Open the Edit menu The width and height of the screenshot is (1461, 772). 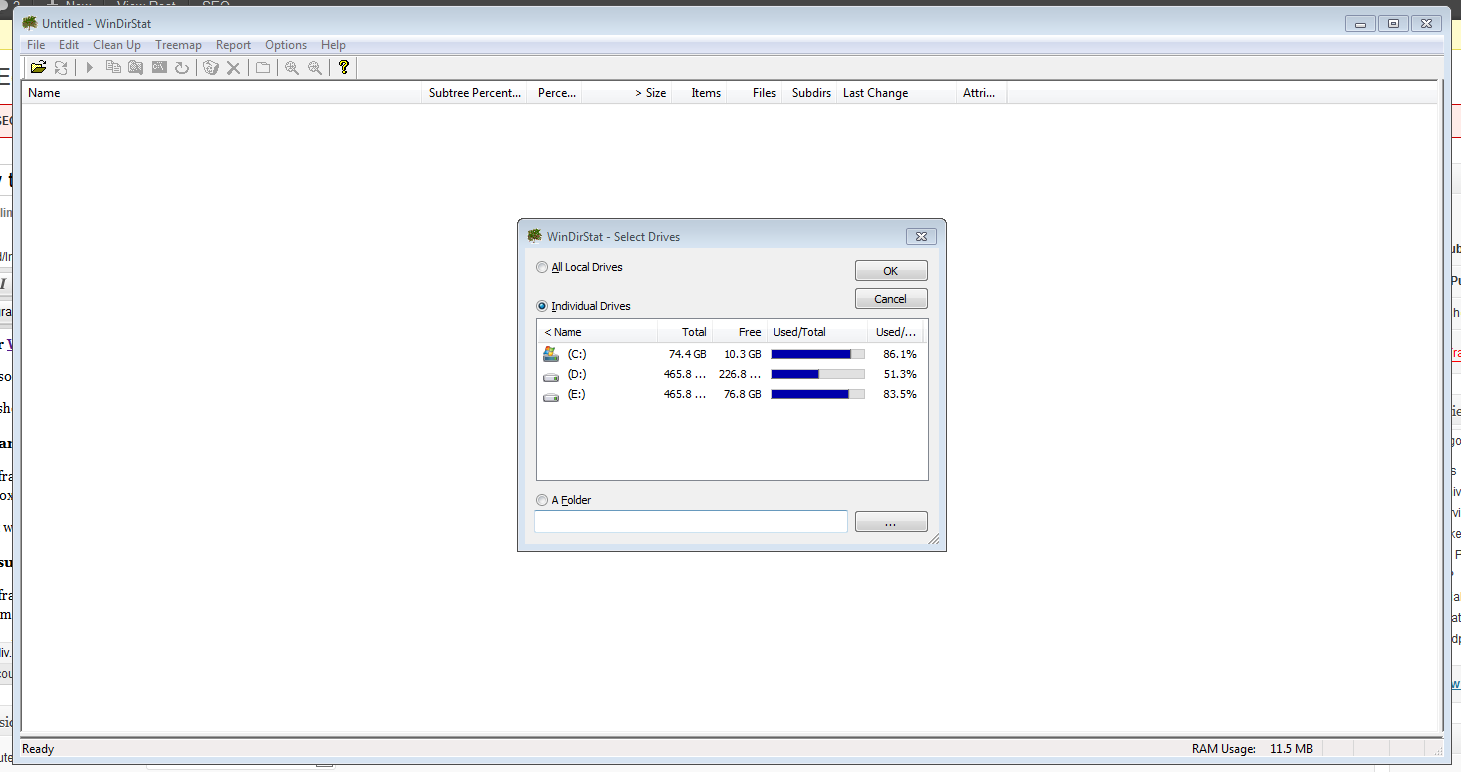pyautogui.click(x=69, y=45)
